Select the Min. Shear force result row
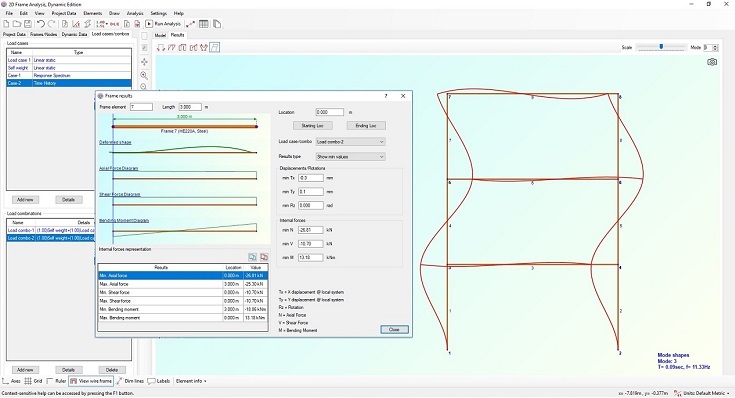 point(183,293)
